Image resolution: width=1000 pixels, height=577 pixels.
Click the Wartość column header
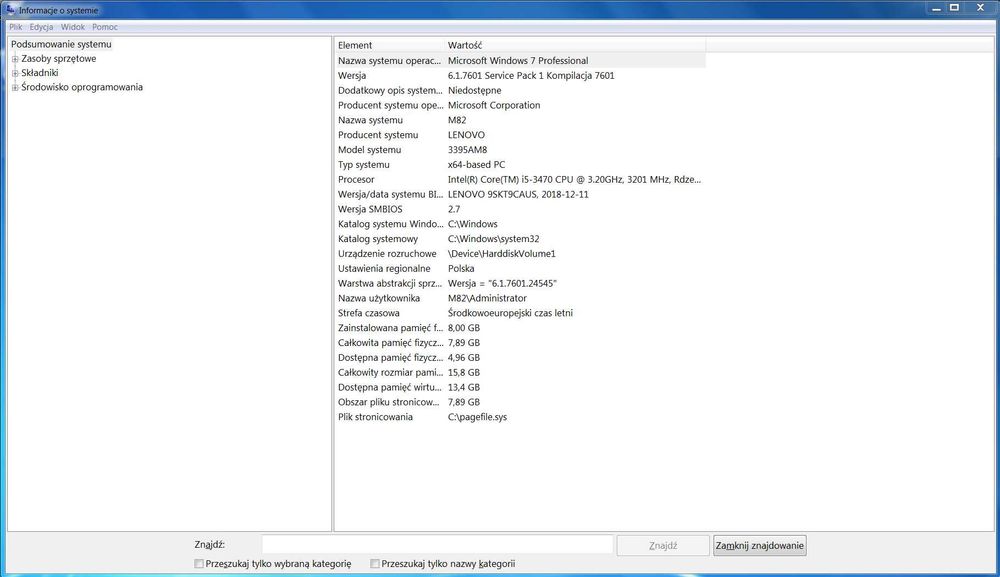[575, 45]
